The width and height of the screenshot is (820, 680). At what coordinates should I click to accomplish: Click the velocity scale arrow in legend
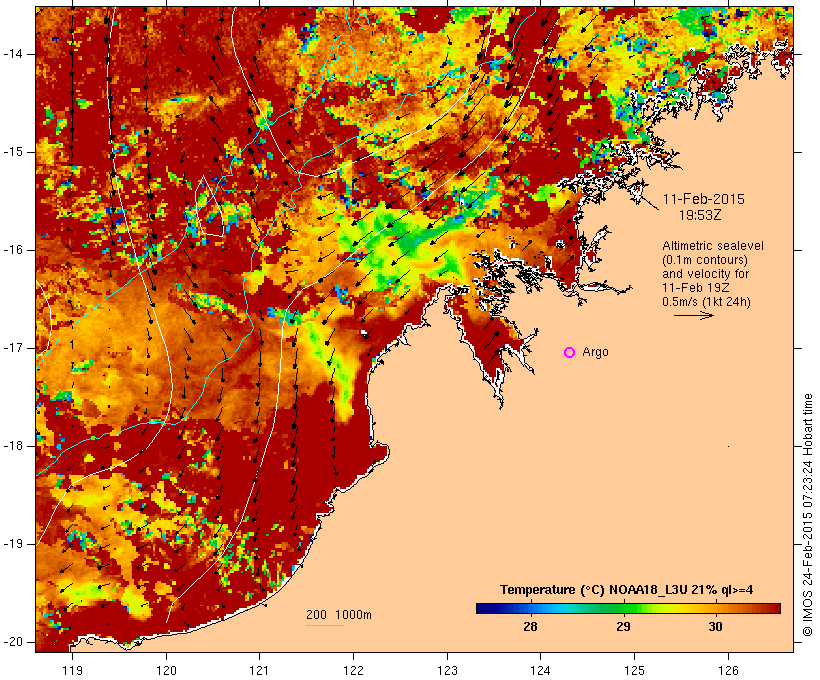click(x=693, y=315)
